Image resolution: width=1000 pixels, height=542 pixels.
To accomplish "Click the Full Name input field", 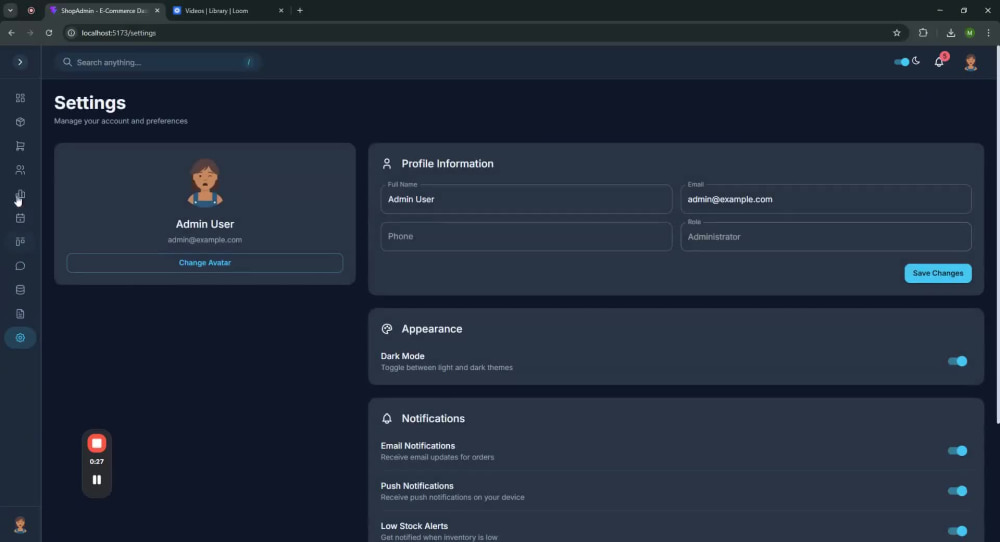I will click(x=526, y=199).
